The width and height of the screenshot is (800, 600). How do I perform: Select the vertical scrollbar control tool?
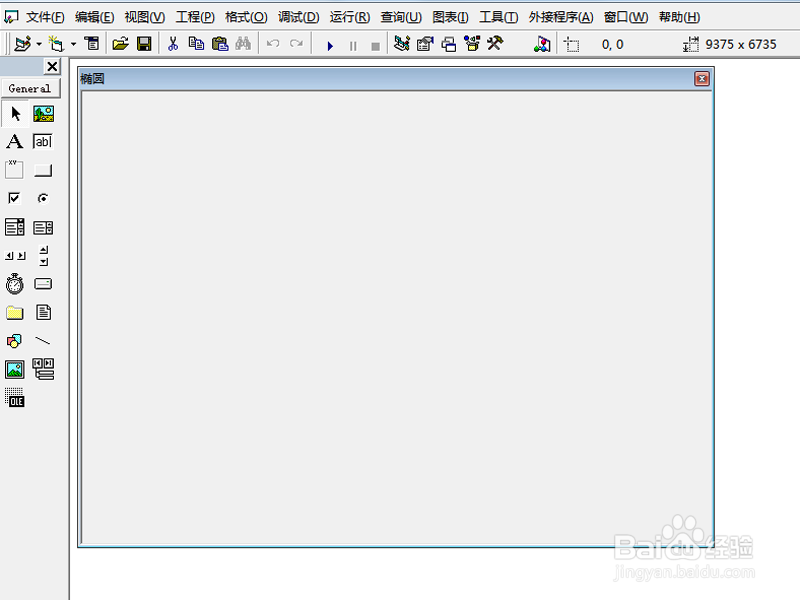(x=44, y=256)
